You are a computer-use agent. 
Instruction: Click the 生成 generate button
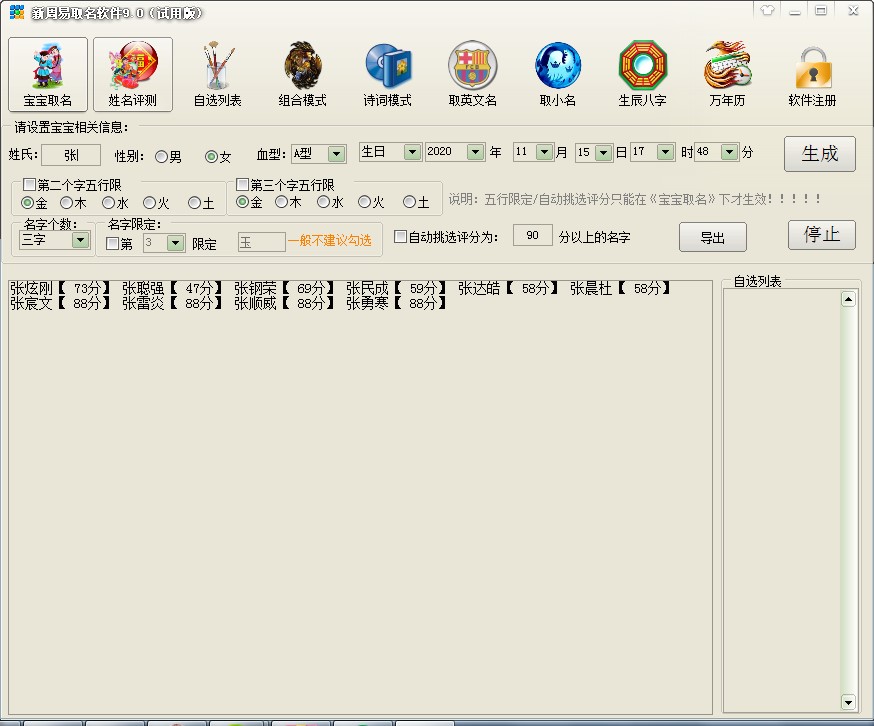click(x=819, y=154)
